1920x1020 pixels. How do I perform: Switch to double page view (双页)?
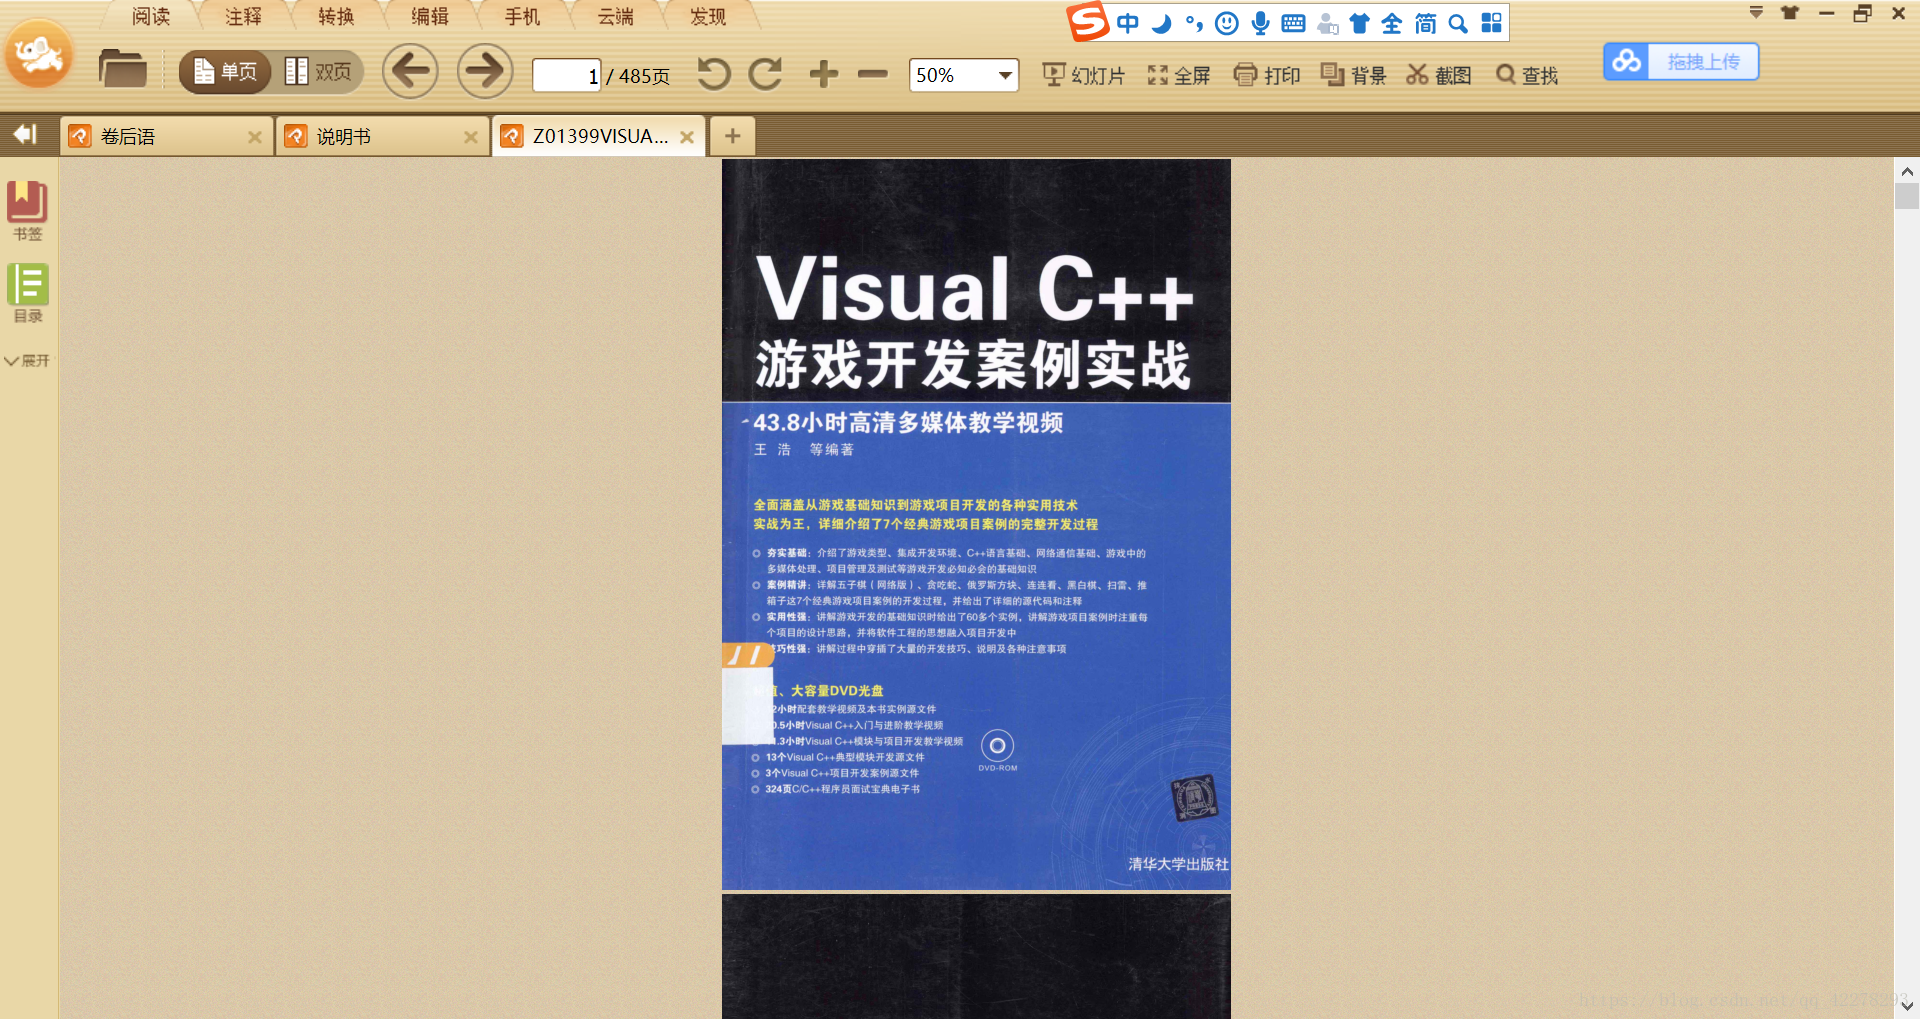(x=318, y=72)
